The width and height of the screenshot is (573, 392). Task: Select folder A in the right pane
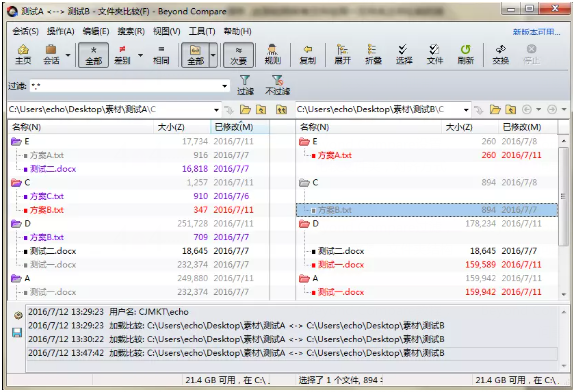tap(309, 278)
